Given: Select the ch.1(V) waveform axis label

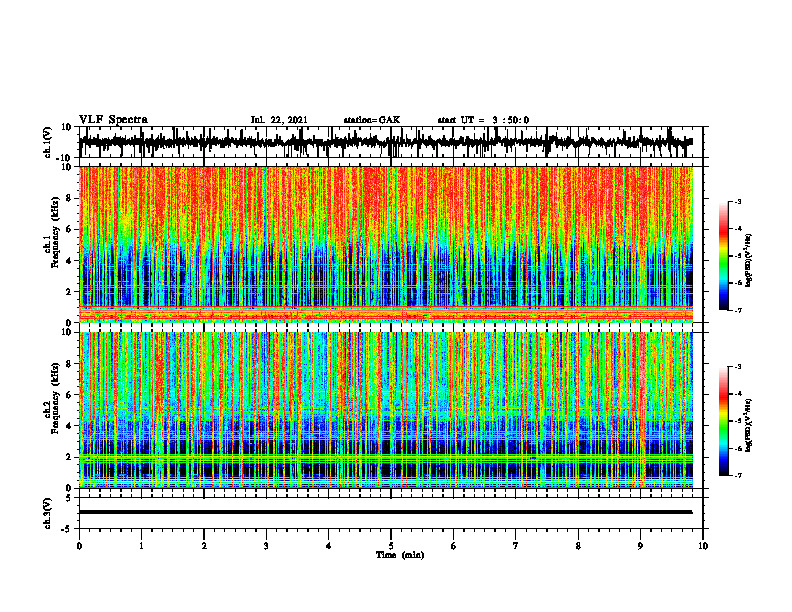Looking at the screenshot, I should (48, 142).
